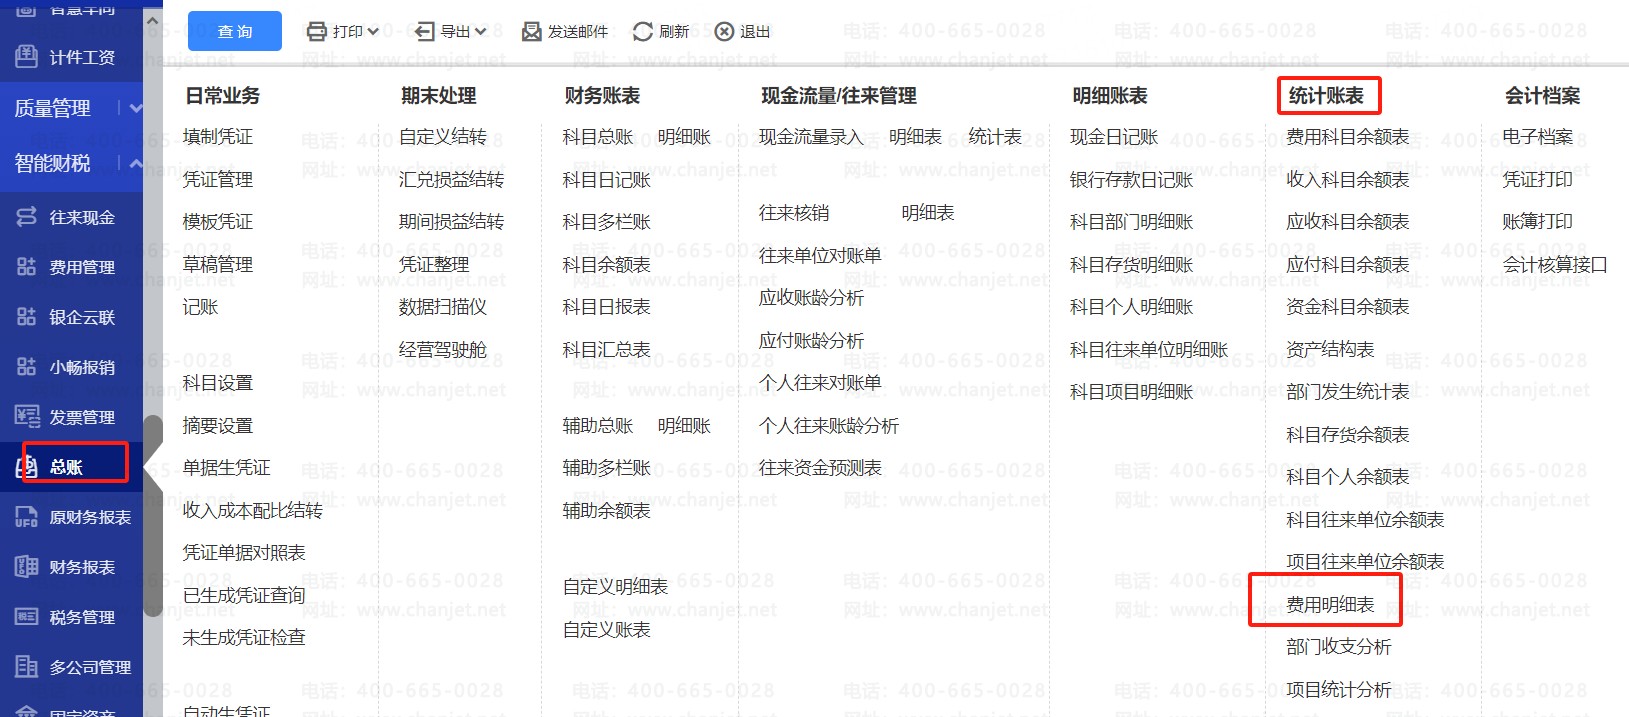The image size is (1629, 717).
Task: Open 数据扫描仪
Action: (443, 307)
